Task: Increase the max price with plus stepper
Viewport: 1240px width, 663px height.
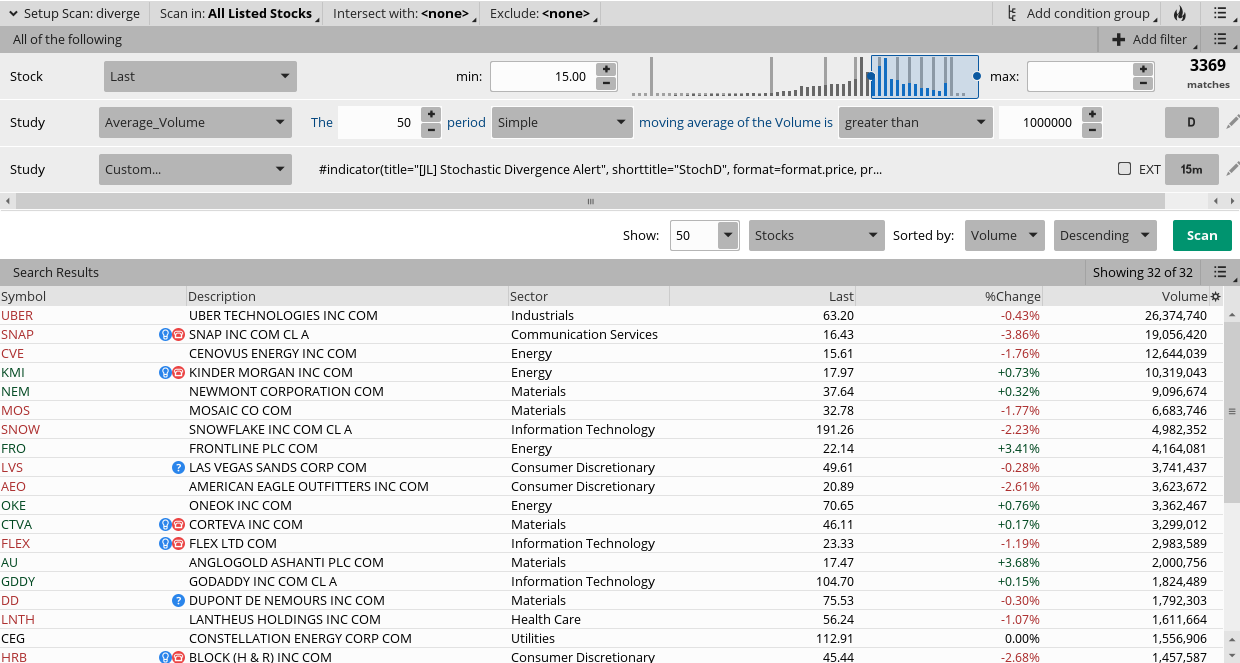Action: click(x=1143, y=69)
